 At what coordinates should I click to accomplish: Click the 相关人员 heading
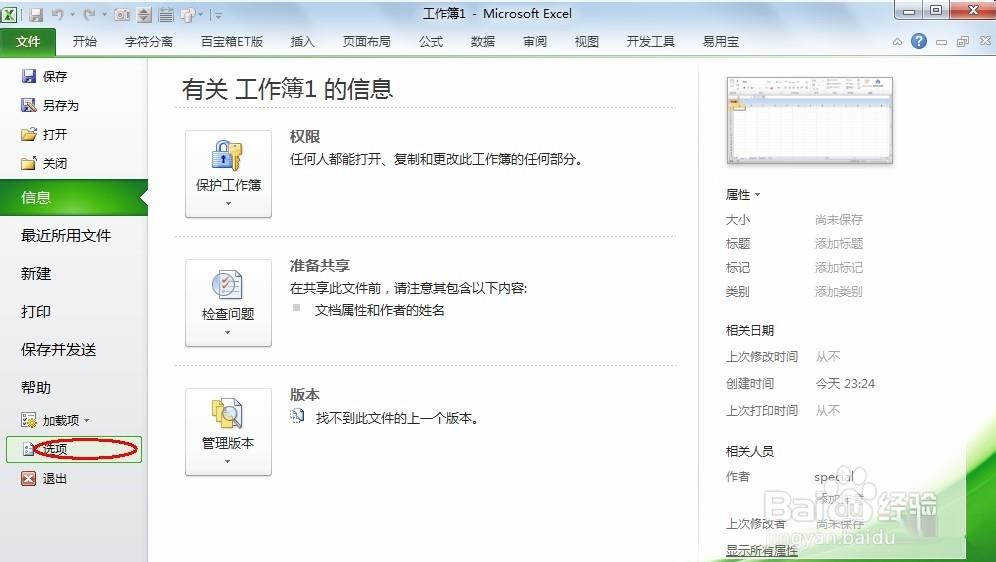point(750,452)
